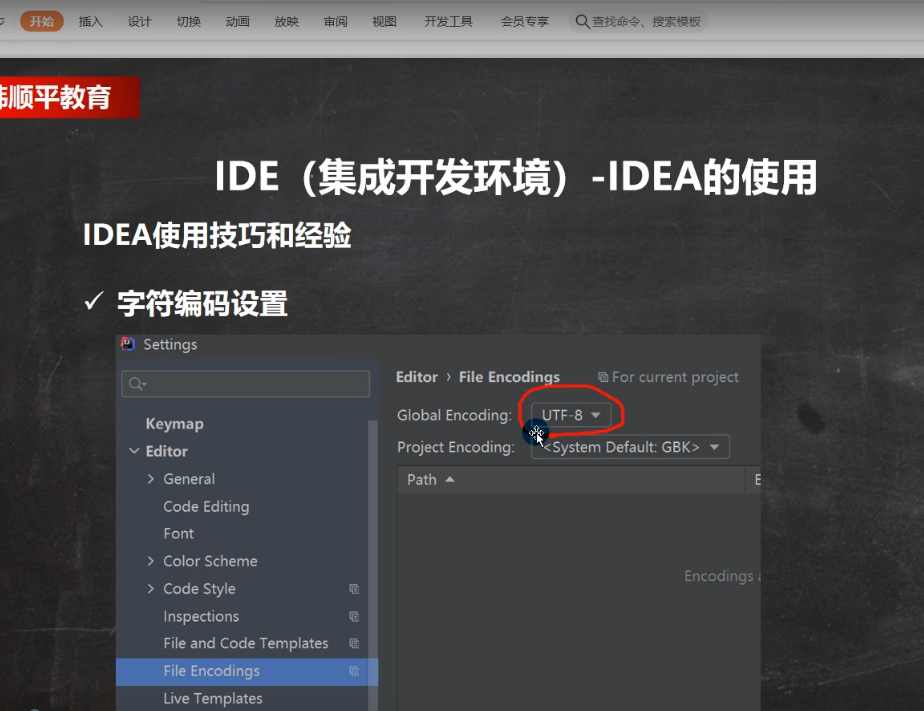Click the For current project icon
The image size is (924, 711).
[603, 377]
